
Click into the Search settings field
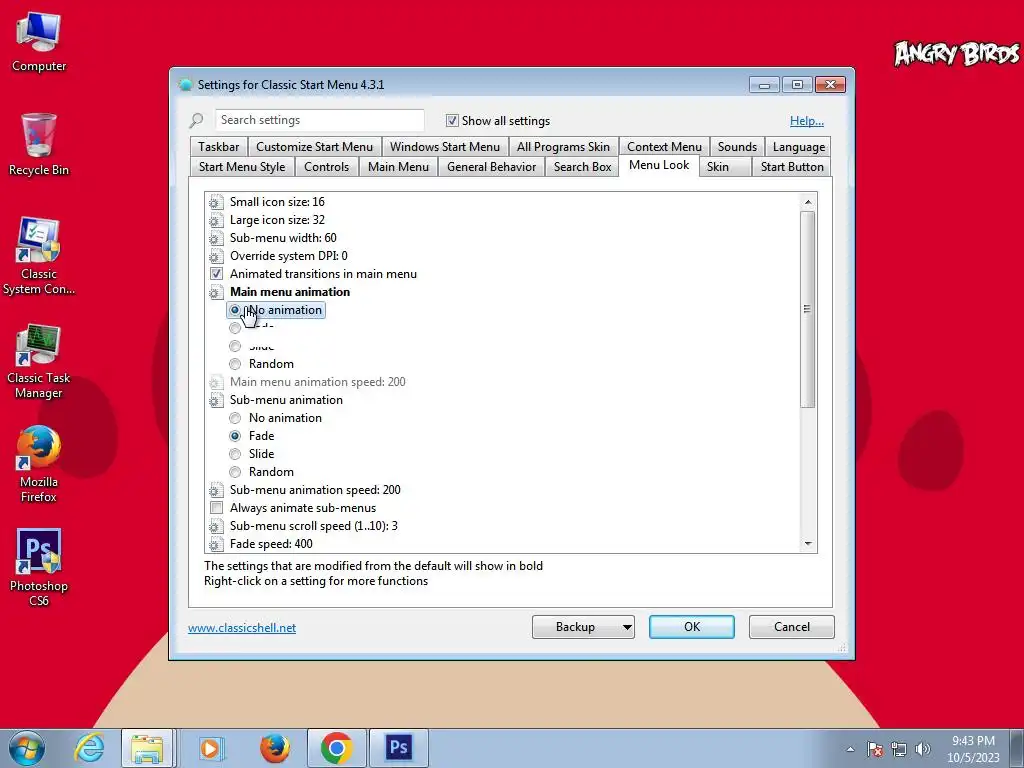[319, 120]
